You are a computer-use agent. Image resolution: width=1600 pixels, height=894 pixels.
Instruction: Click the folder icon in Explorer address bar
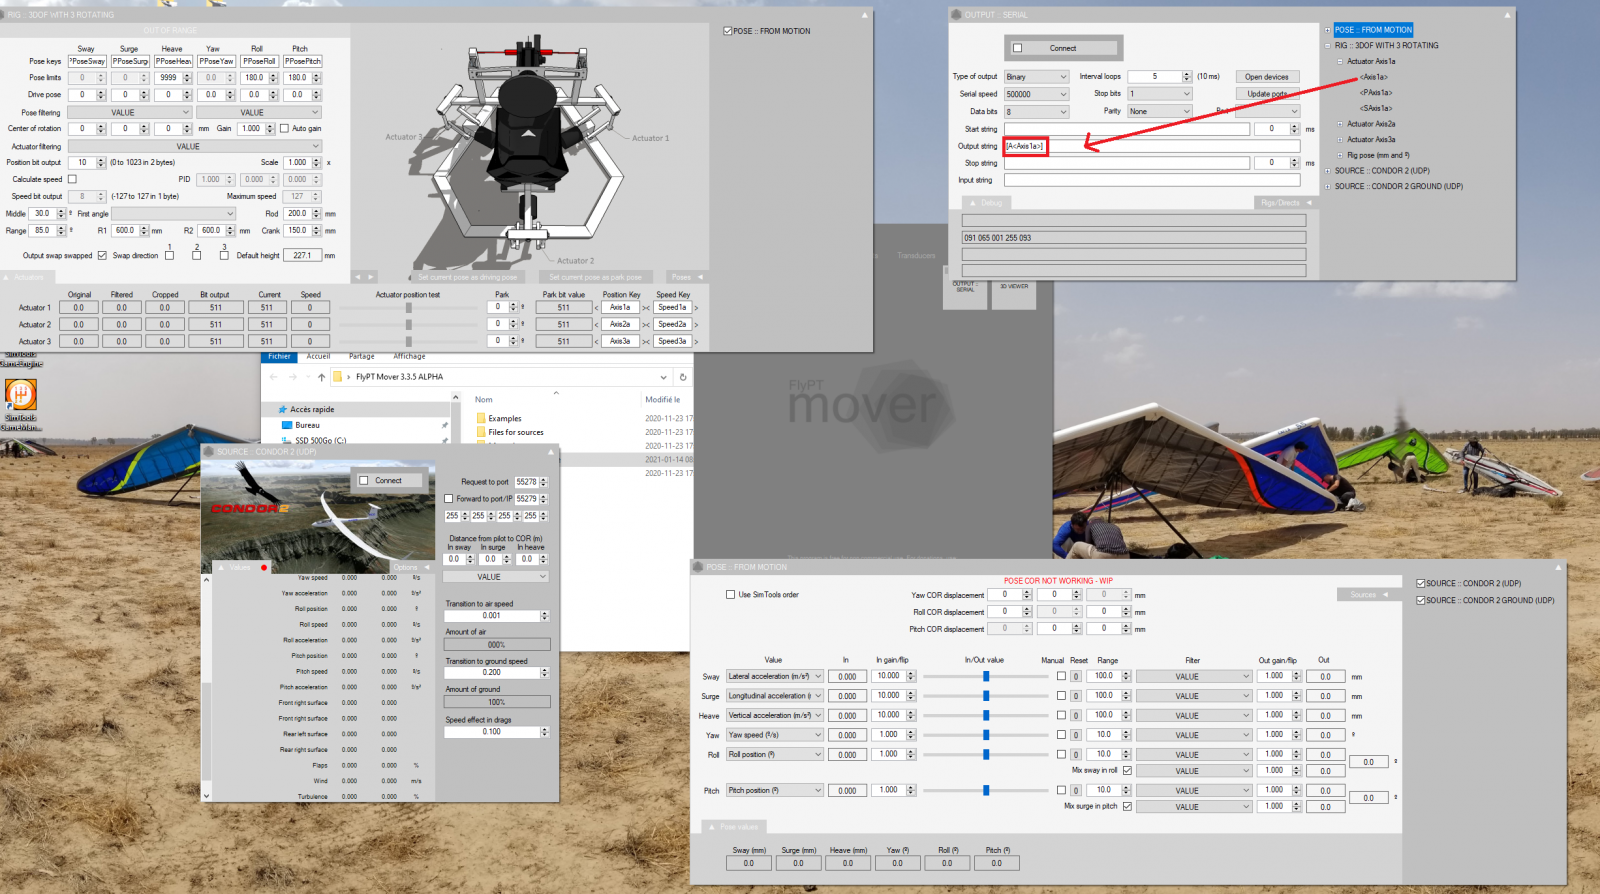tap(337, 377)
